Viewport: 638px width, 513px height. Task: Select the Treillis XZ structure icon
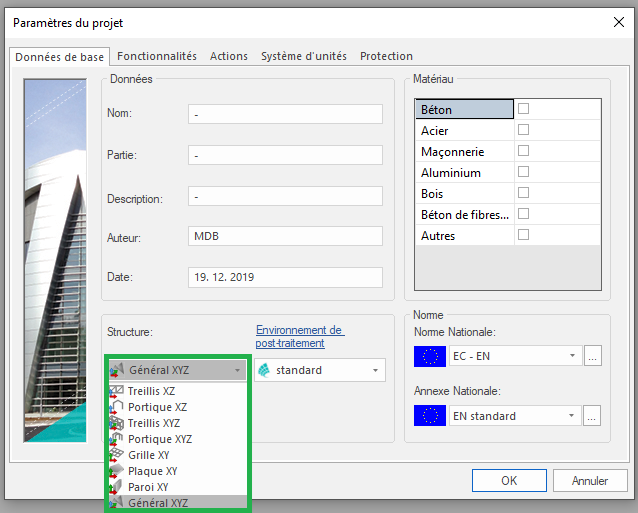[x=117, y=391]
